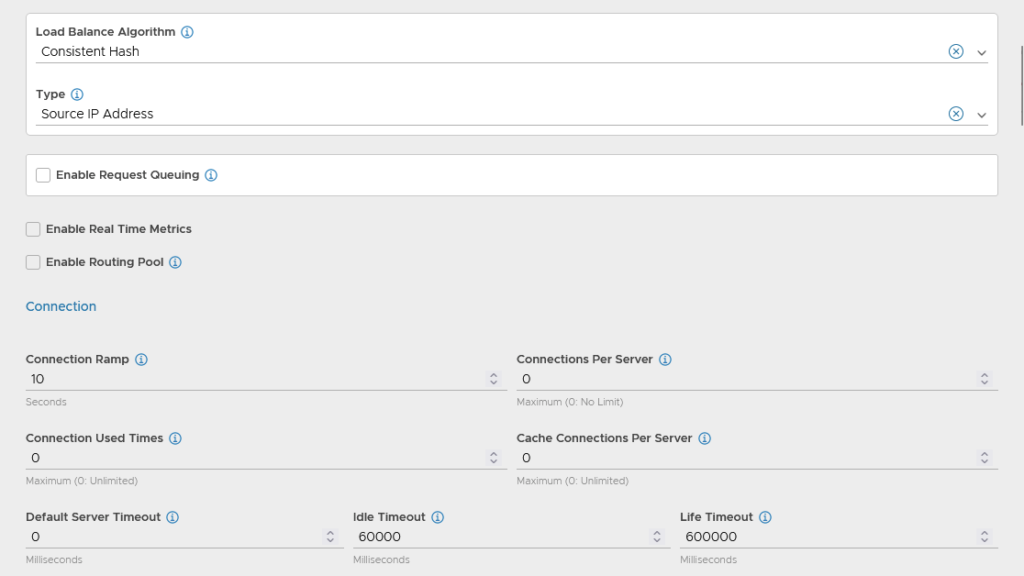Viewport: 1024px width, 576px height.
Task: Clear the Source IP Address selection
Action: tap(955, 114)
